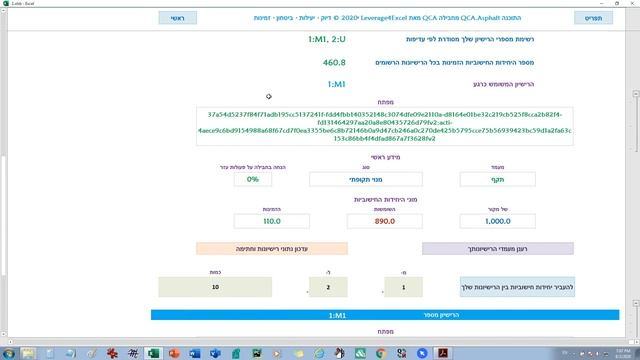The image size is (640, 360).
Task: Click the Windows Start orb
Action: click(8, 353)
